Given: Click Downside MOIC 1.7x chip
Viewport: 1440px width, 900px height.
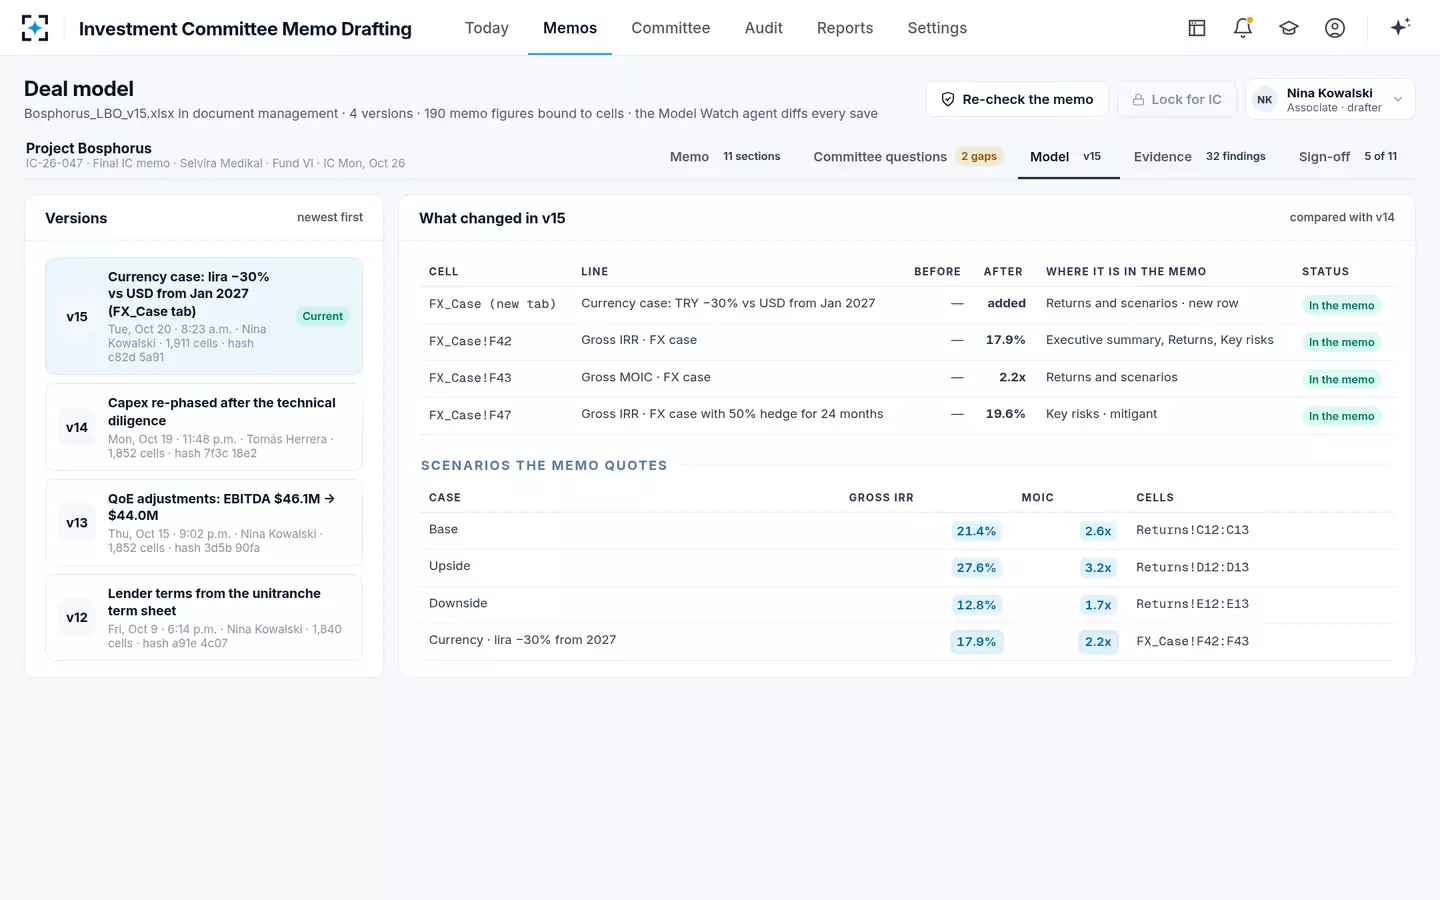Looking at the screenshot, I should [1098, 605].
